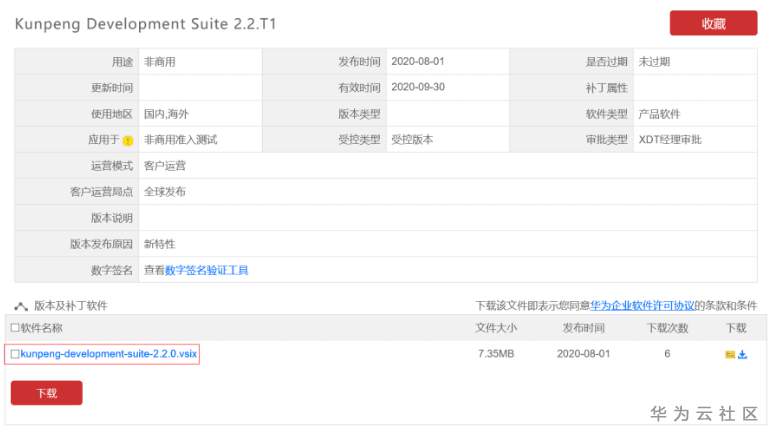Click the 版本及补丁软件 section icon
Viewport: 771px width, 439px height.
coord(20,306)
